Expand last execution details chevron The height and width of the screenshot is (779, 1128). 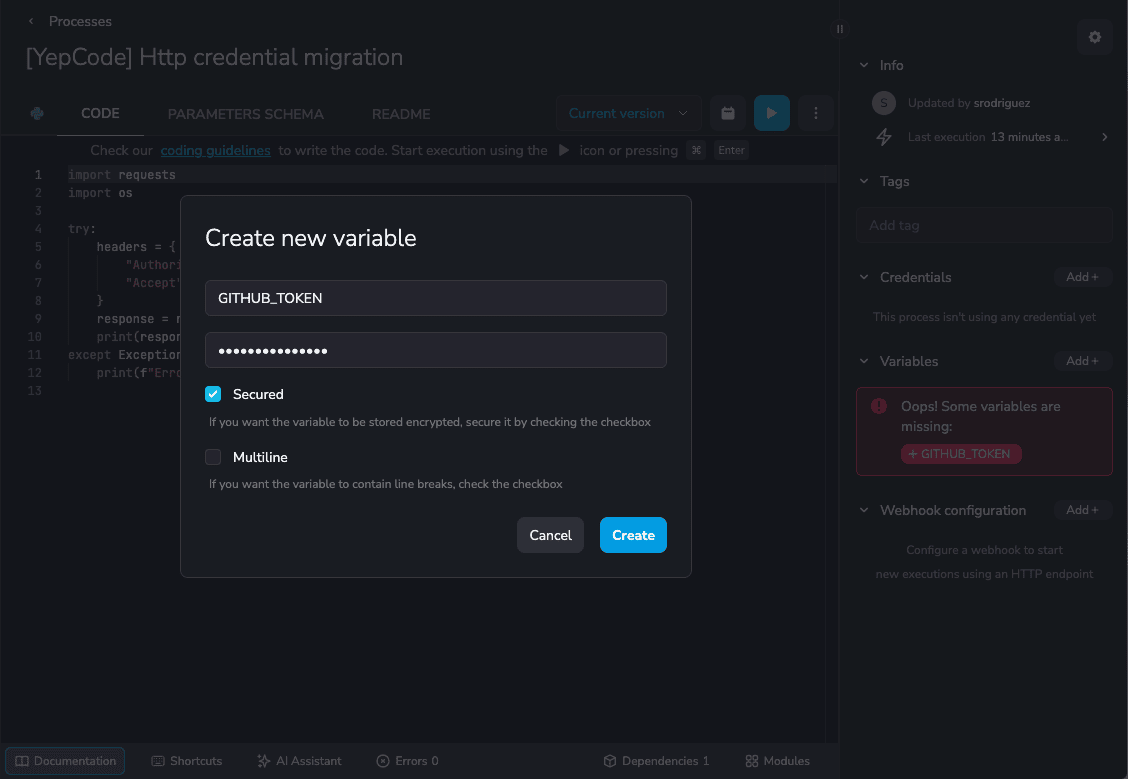[x=1105, y=137]
